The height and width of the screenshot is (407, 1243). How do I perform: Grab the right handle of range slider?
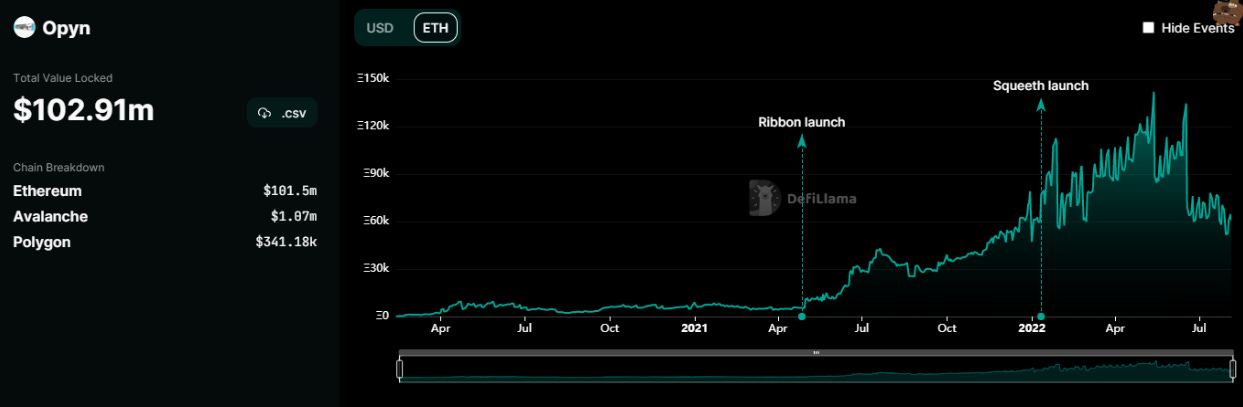tap(1232, 369)
